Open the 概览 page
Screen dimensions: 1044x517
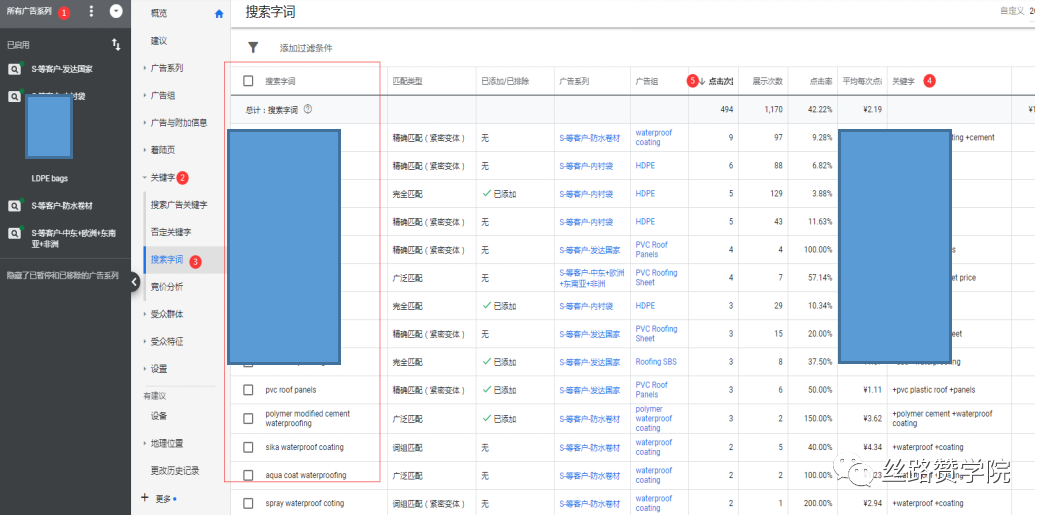(x=159, y=13)
